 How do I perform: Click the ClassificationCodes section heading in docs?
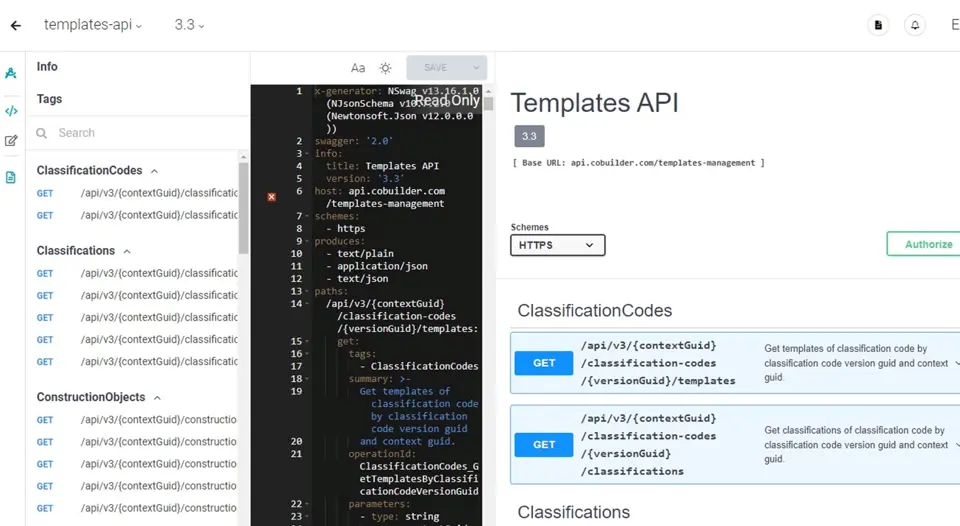[x=594, y=310]
